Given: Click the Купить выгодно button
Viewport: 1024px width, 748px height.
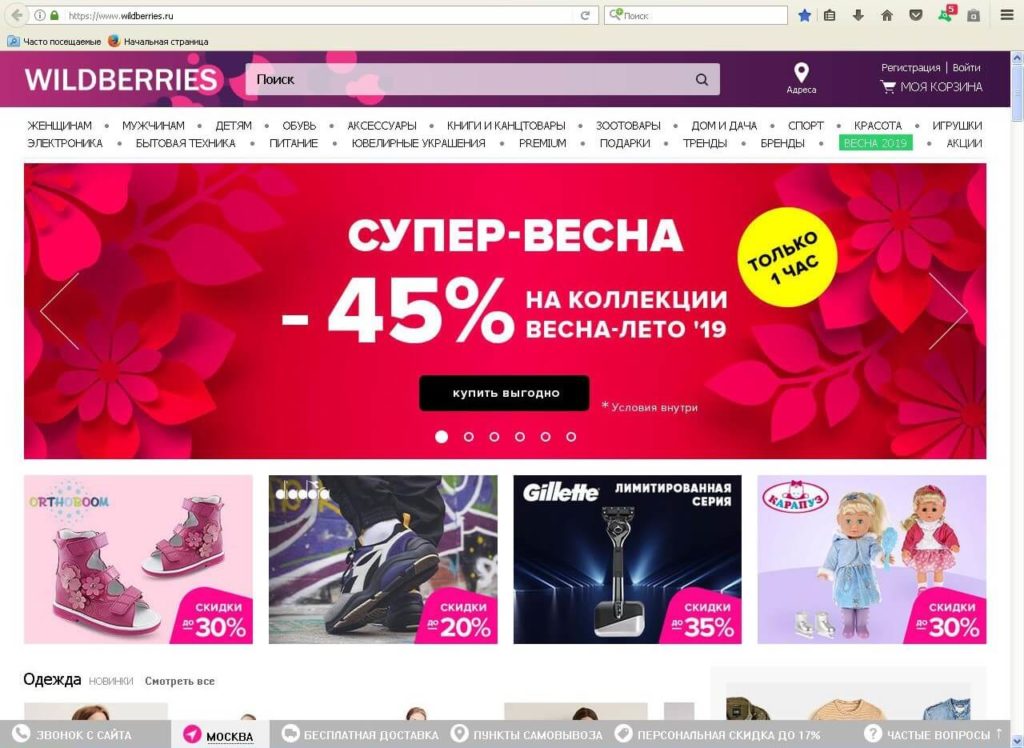Looking at the screenshot, I should tap(504, 393).
